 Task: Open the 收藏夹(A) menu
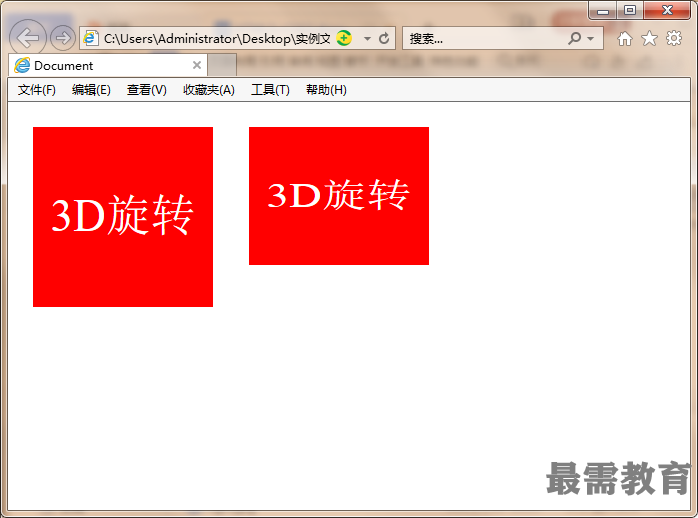tap(209, 90)
